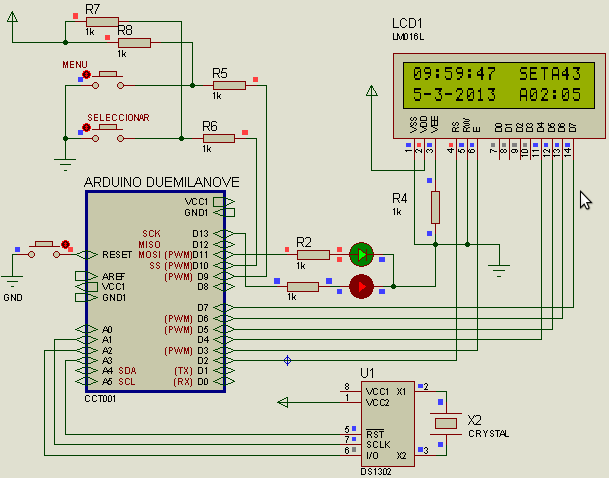The image size is (609, 478).
Task: Select the DS1302 chip U1
Action: point(388,424)
